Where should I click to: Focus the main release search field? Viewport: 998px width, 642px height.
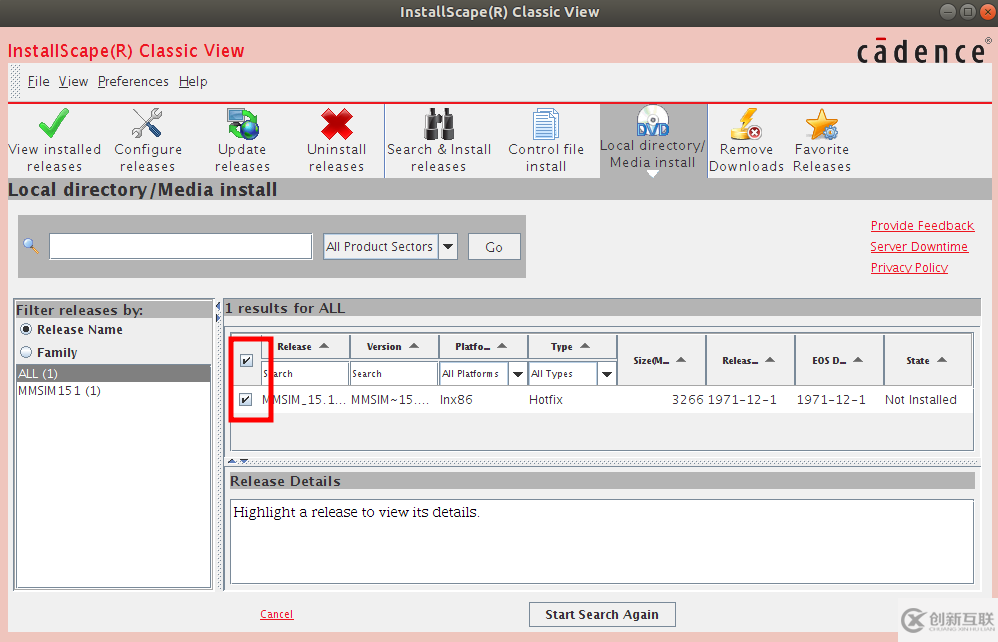coord(181,246)
